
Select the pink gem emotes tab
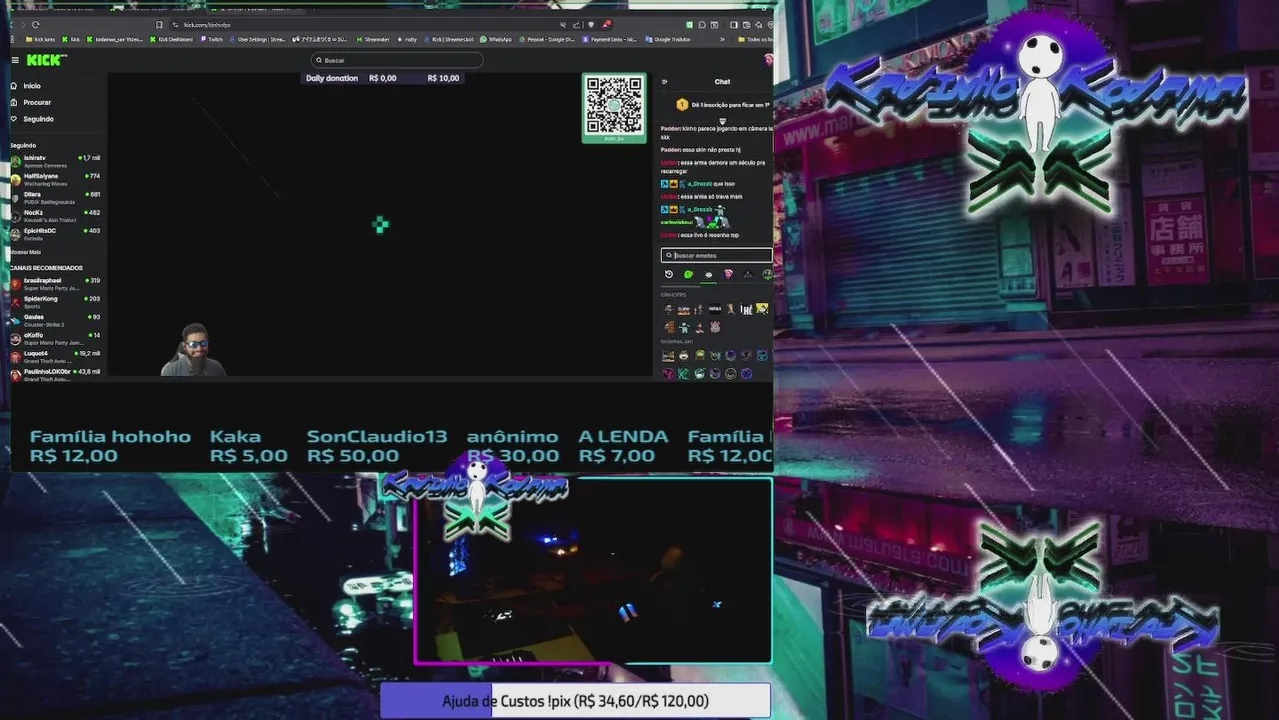point(728,274)
